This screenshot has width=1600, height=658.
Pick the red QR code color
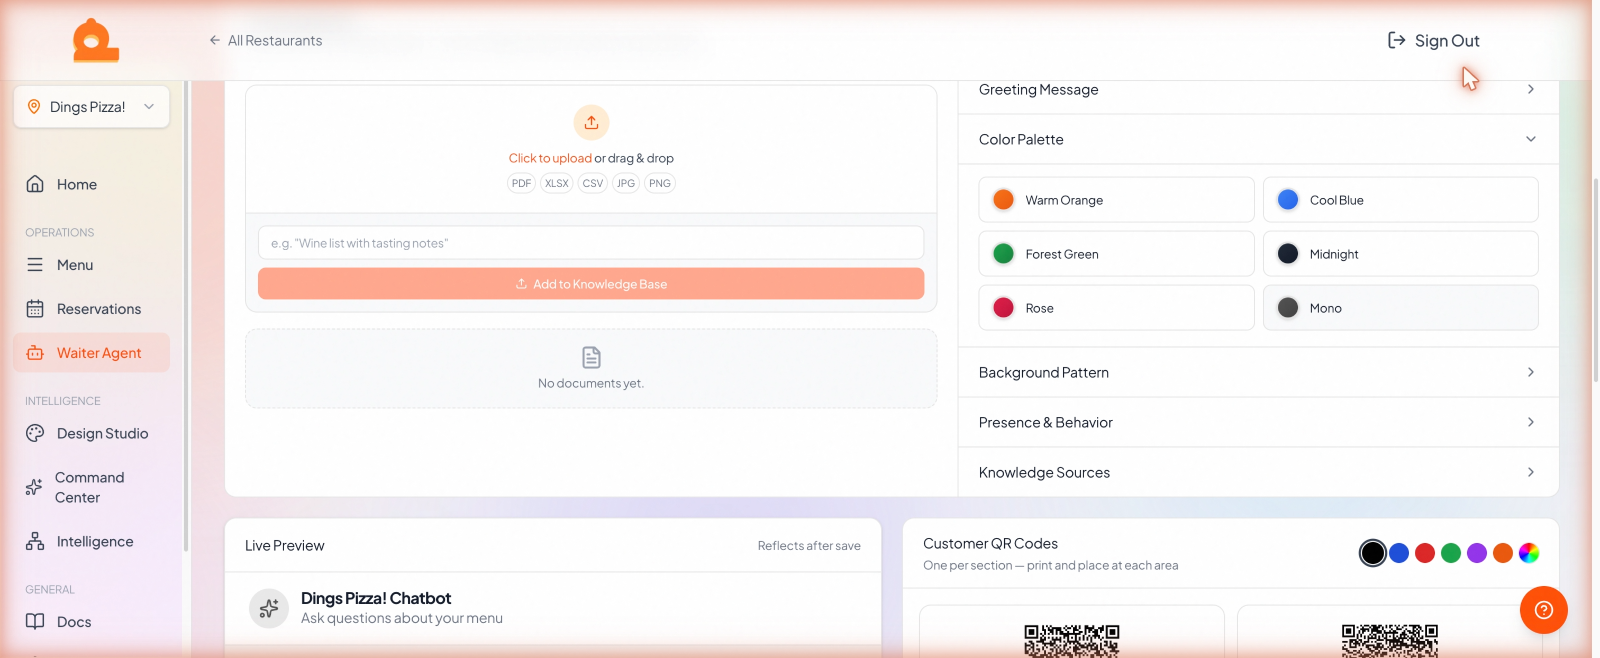[1425, 553]
